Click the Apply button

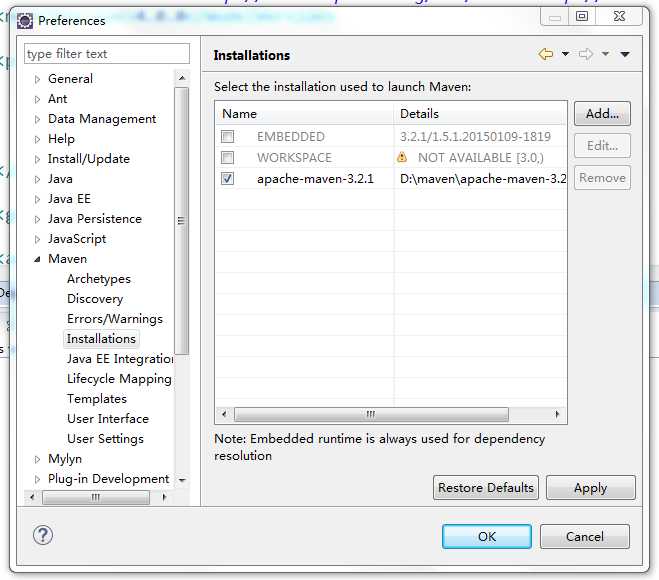pyautogui.click(x=590, y=488)
